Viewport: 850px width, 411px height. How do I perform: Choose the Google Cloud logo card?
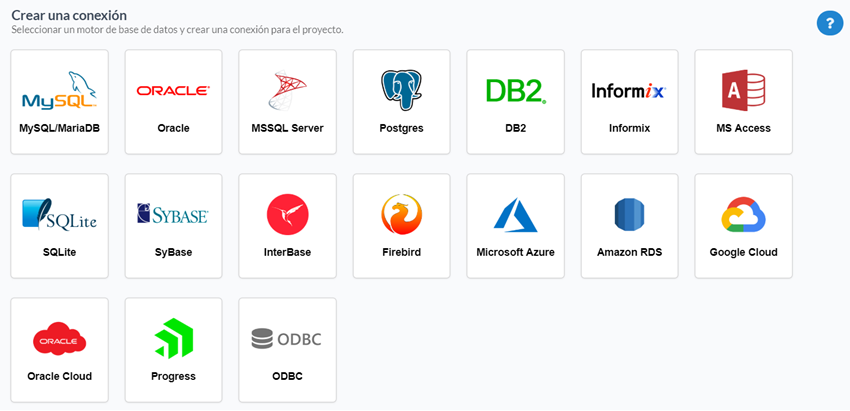pos(743,226)
